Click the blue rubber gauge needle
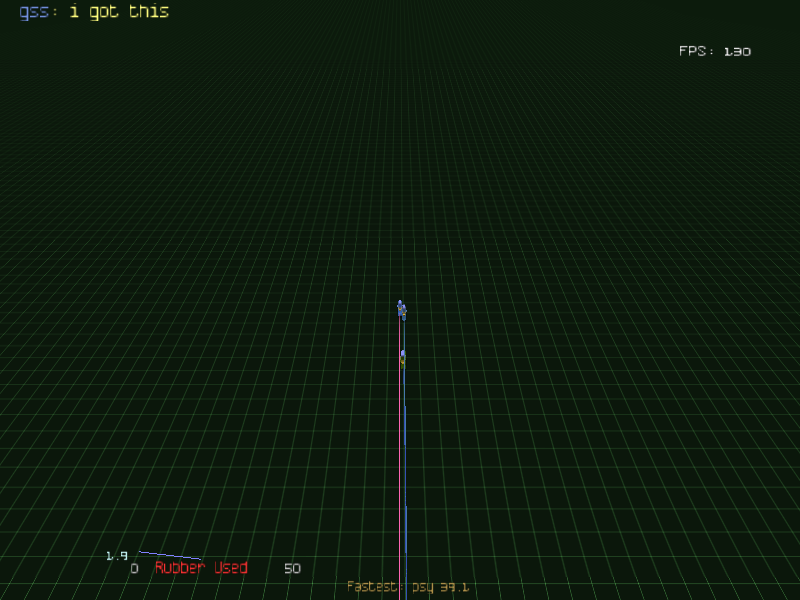 click(170, 555)
